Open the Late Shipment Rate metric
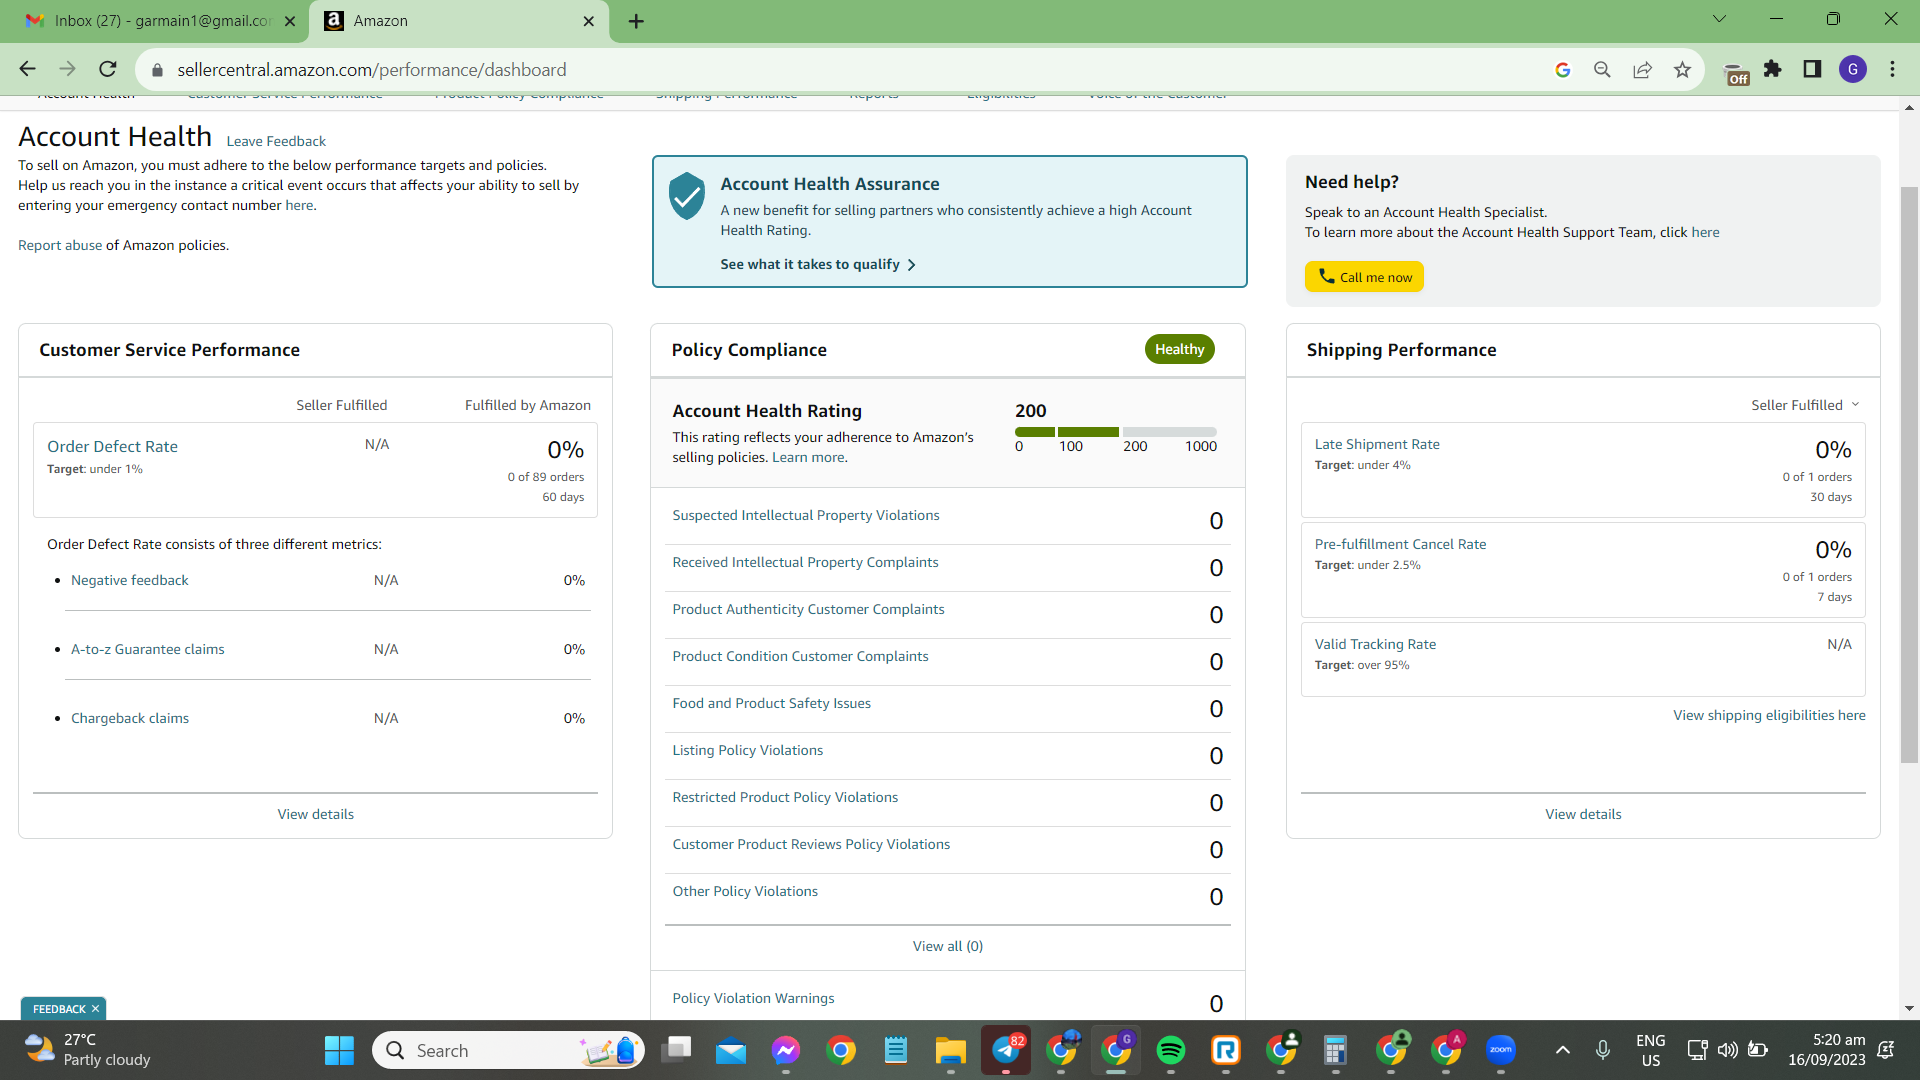 [1377, 444]
